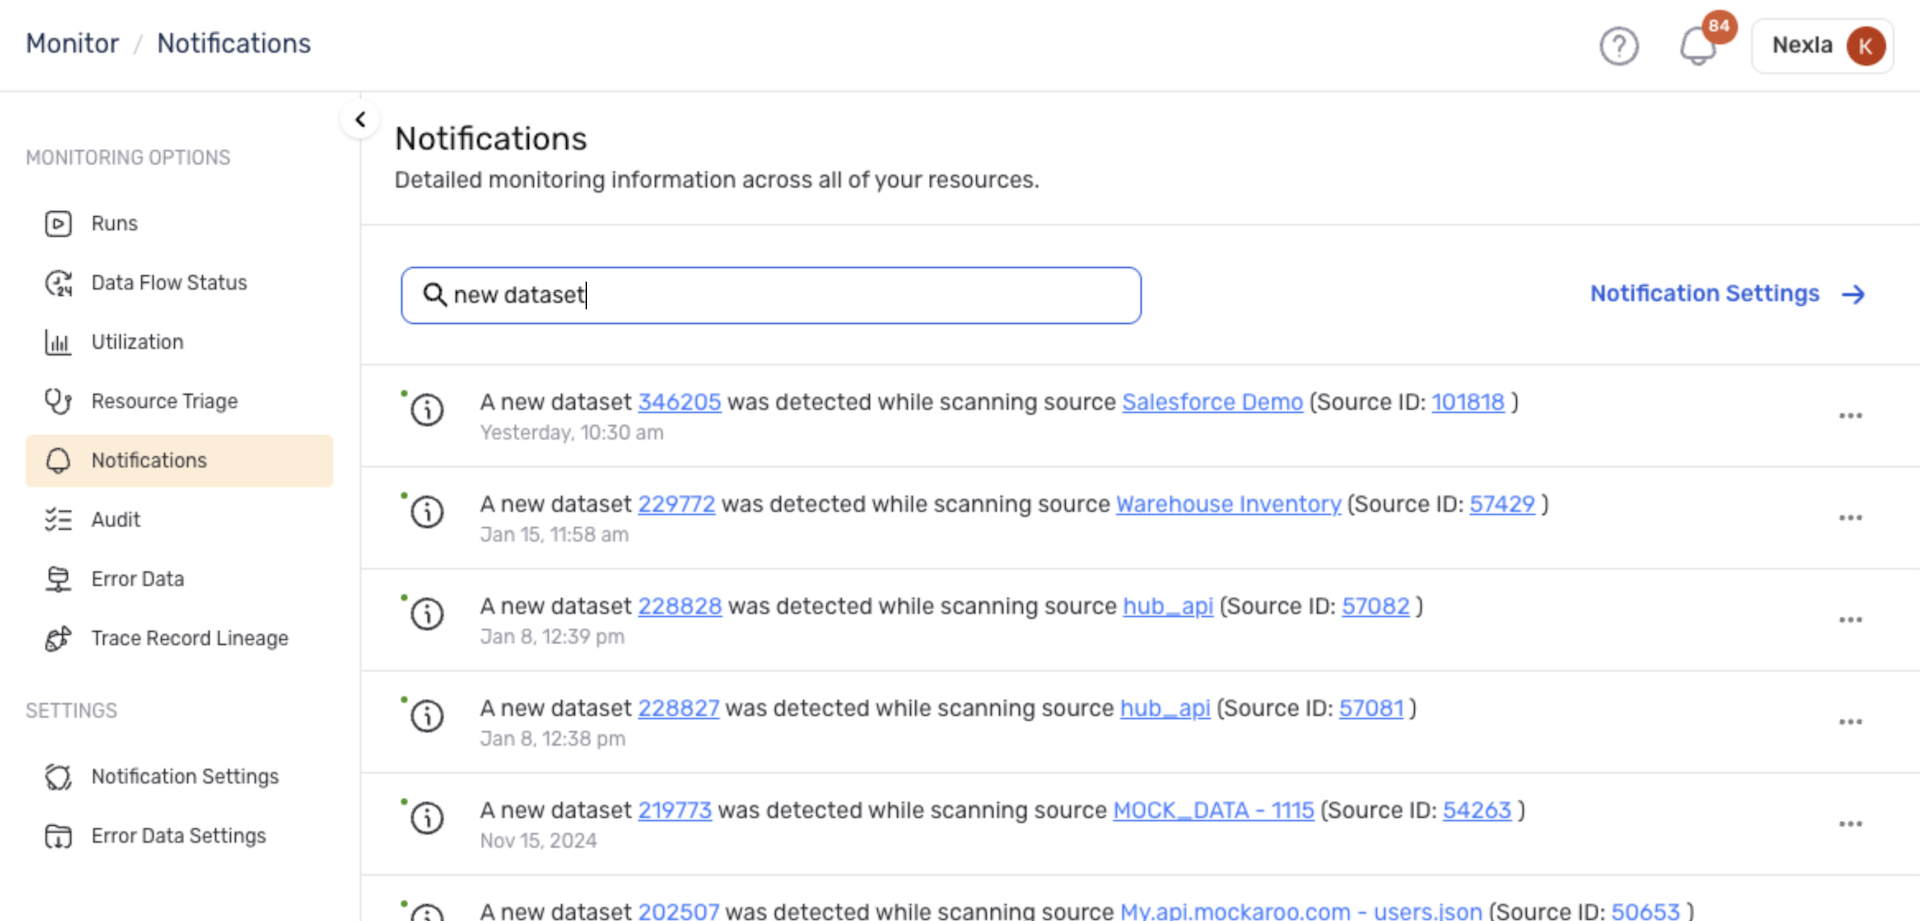Click the search magnifier icon
The width and height of the screenshot is (1920, 921).
pos(434,294)
